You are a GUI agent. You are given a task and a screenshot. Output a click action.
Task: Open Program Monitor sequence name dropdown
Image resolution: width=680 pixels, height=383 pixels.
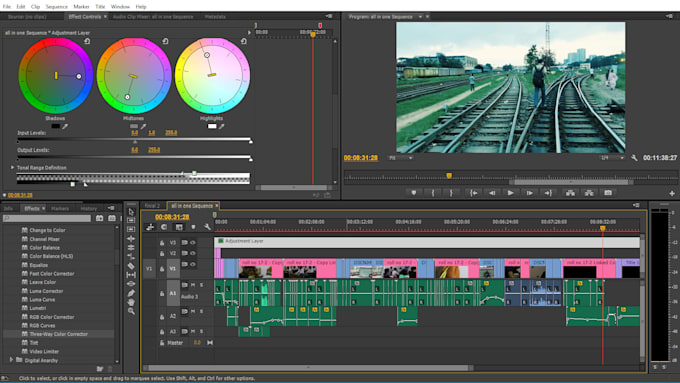click(x=420, y=16)
